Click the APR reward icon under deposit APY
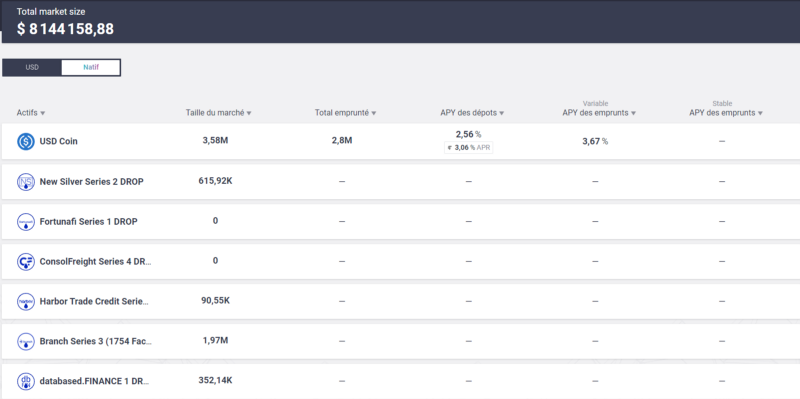The image size is (800, 399). point(449,147)
